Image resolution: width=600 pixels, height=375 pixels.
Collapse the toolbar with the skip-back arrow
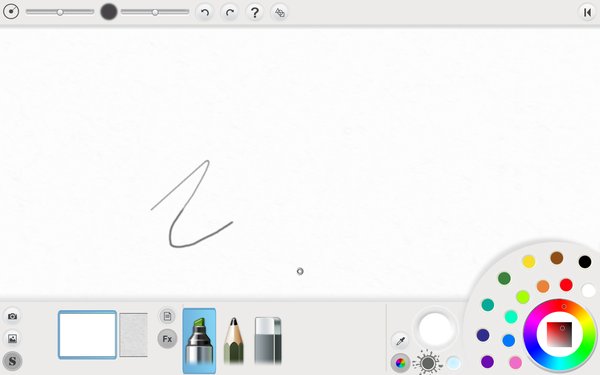click(587, 13)
